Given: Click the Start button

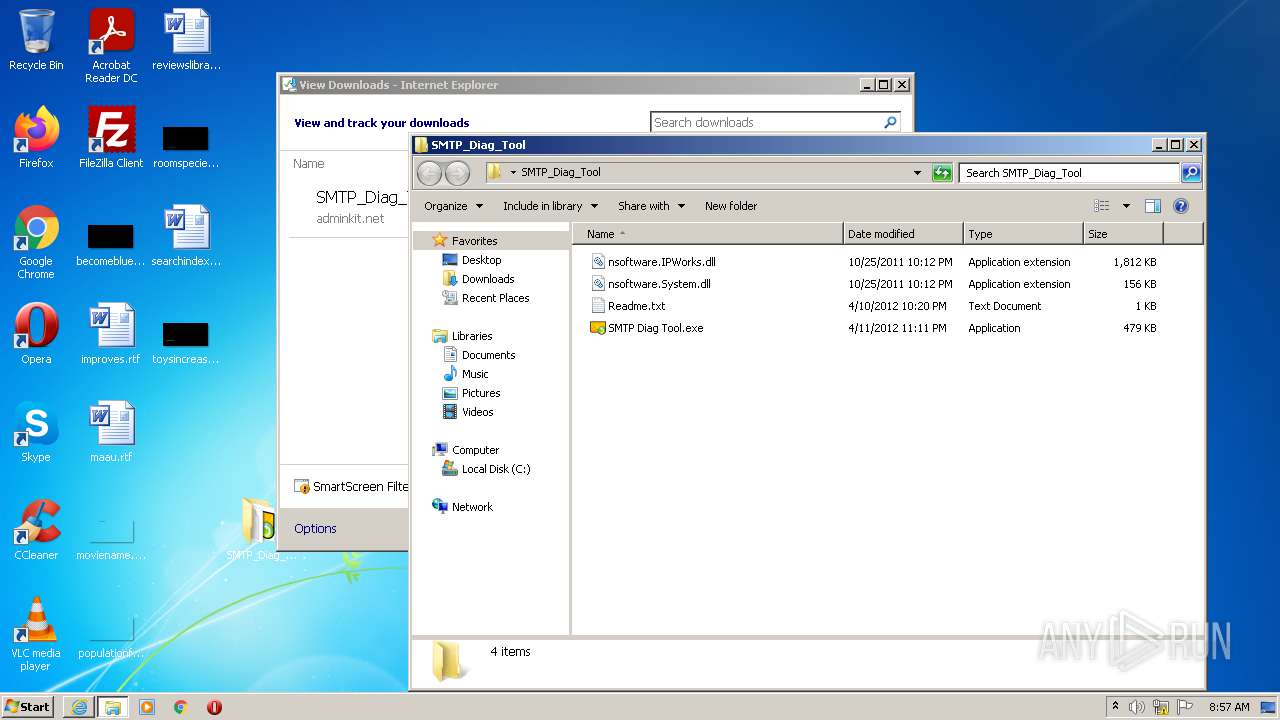Looking at the screenshot, I should click(28, 707).
